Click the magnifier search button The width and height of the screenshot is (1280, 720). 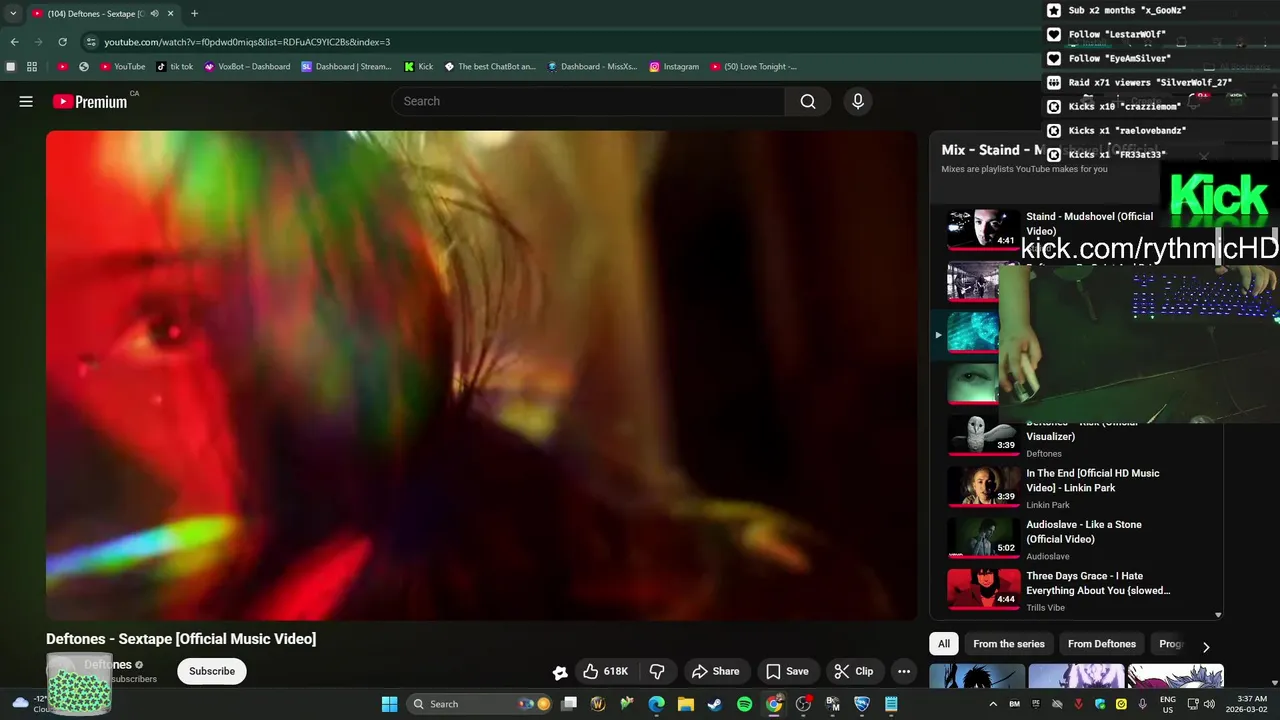[808, 101]
